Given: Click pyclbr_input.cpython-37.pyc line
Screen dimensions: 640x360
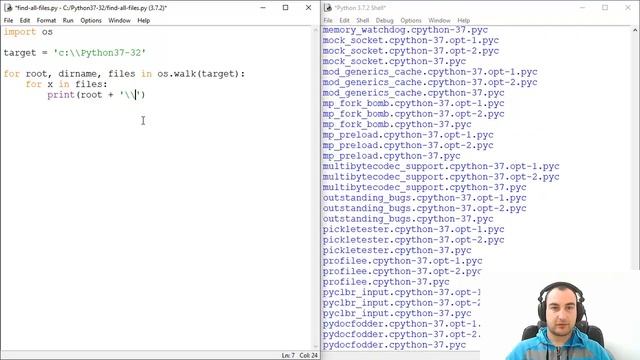Looking at the screenshot, I should [x=397, y=313].
